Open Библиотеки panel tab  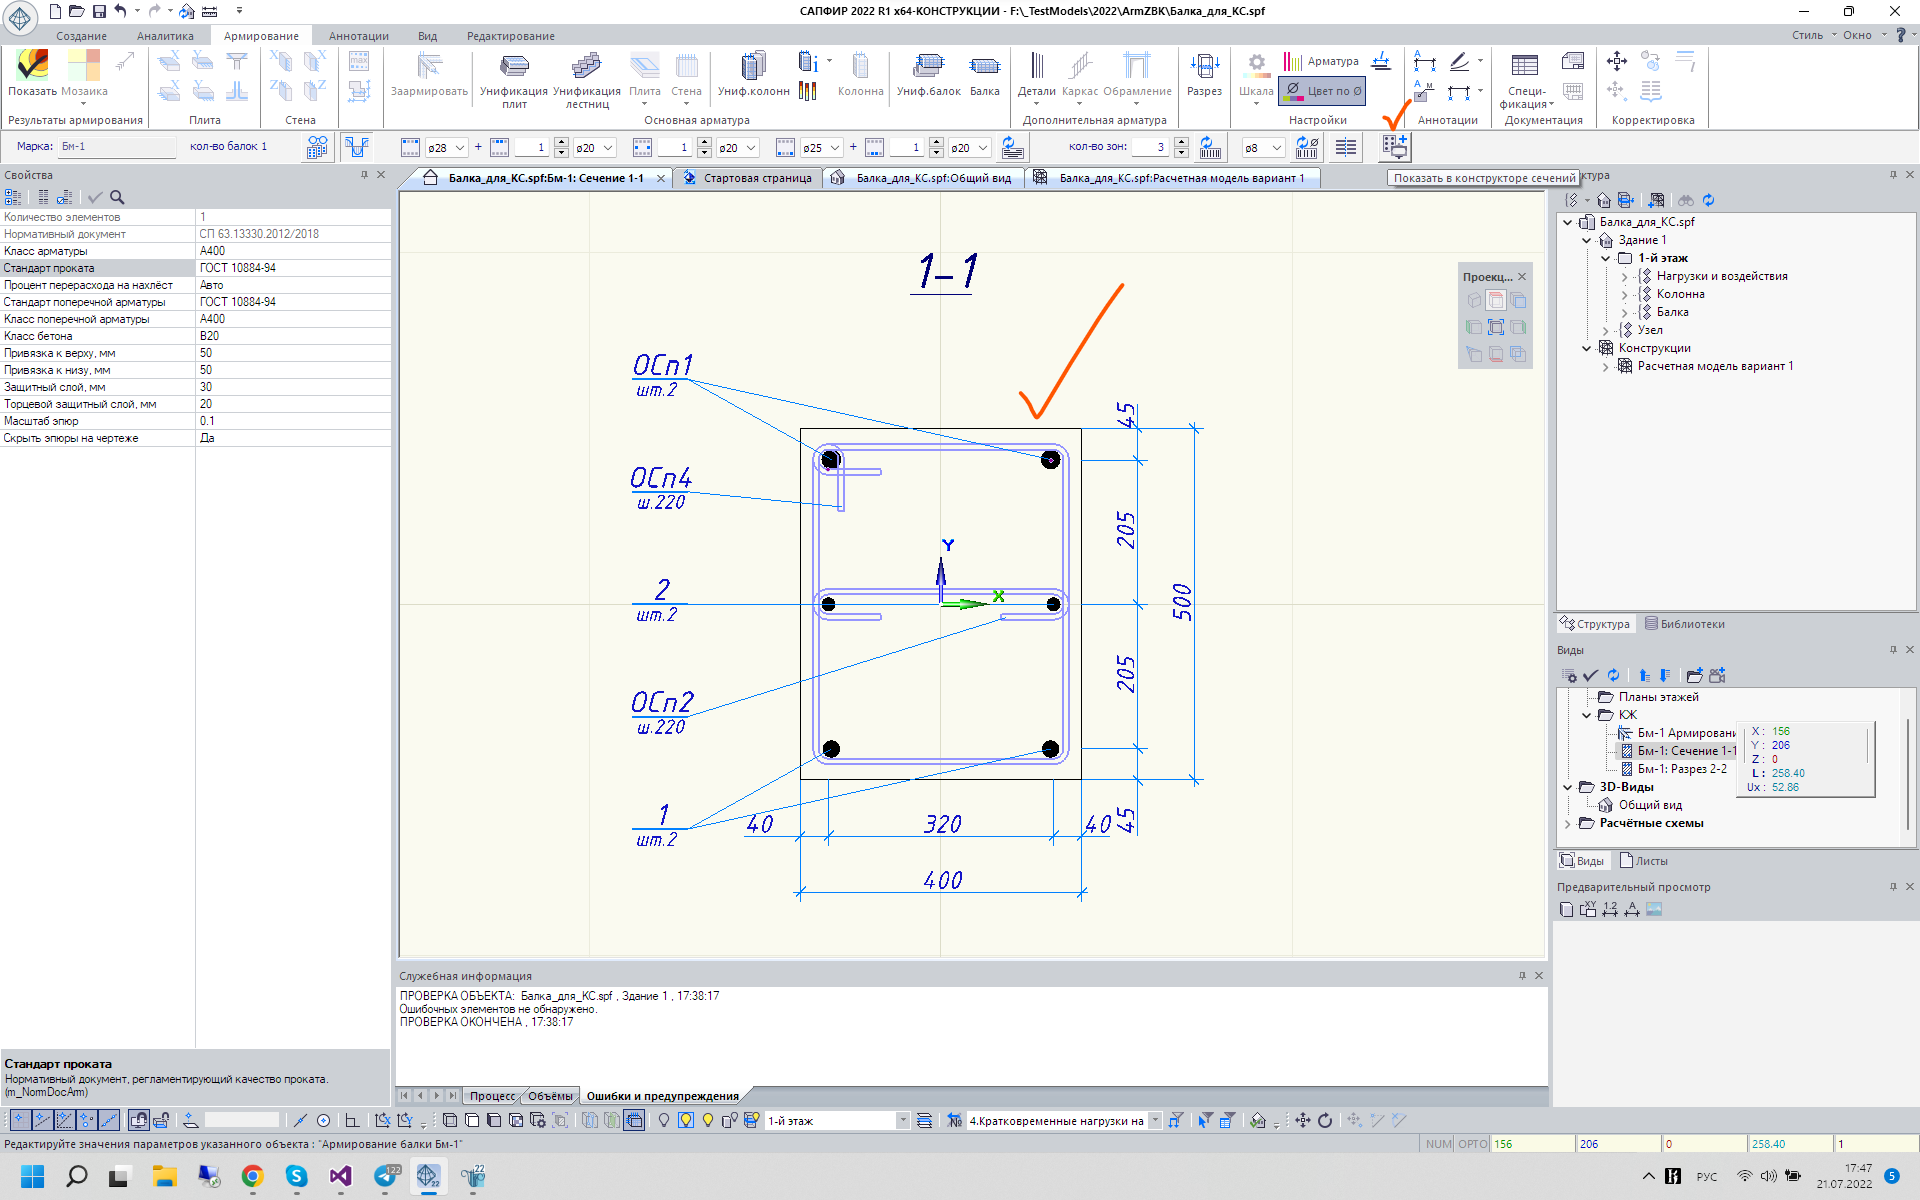[1684, 624]
